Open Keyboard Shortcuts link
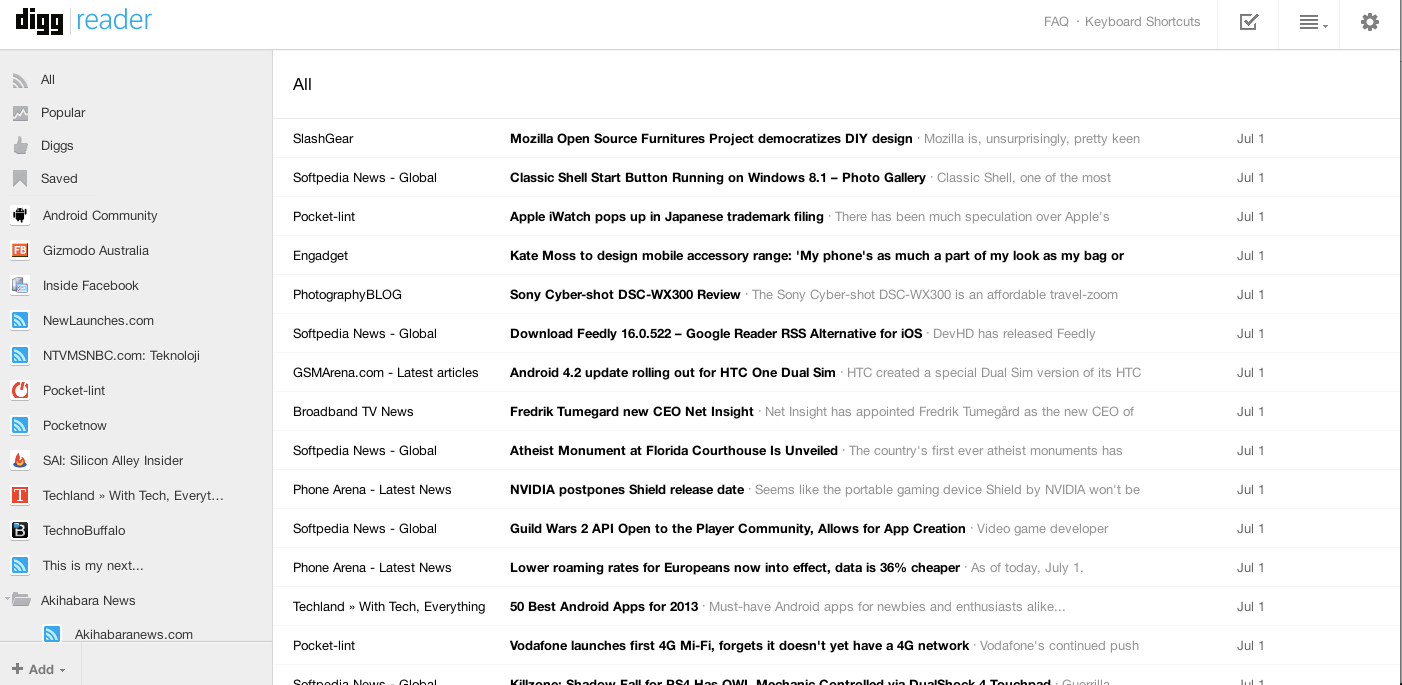The image size is (1402, 685). point(1142,22)
